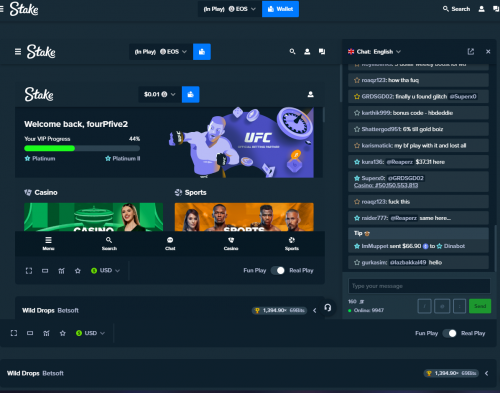The height and width of the screenshot is (393, 500).
Task: Open live stats chart icon in the middle game toolbar
Action: (61, 271)
